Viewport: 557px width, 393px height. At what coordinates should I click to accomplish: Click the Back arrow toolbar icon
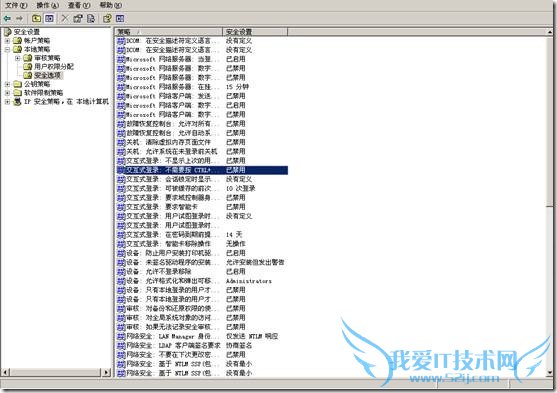click(7, 18)
